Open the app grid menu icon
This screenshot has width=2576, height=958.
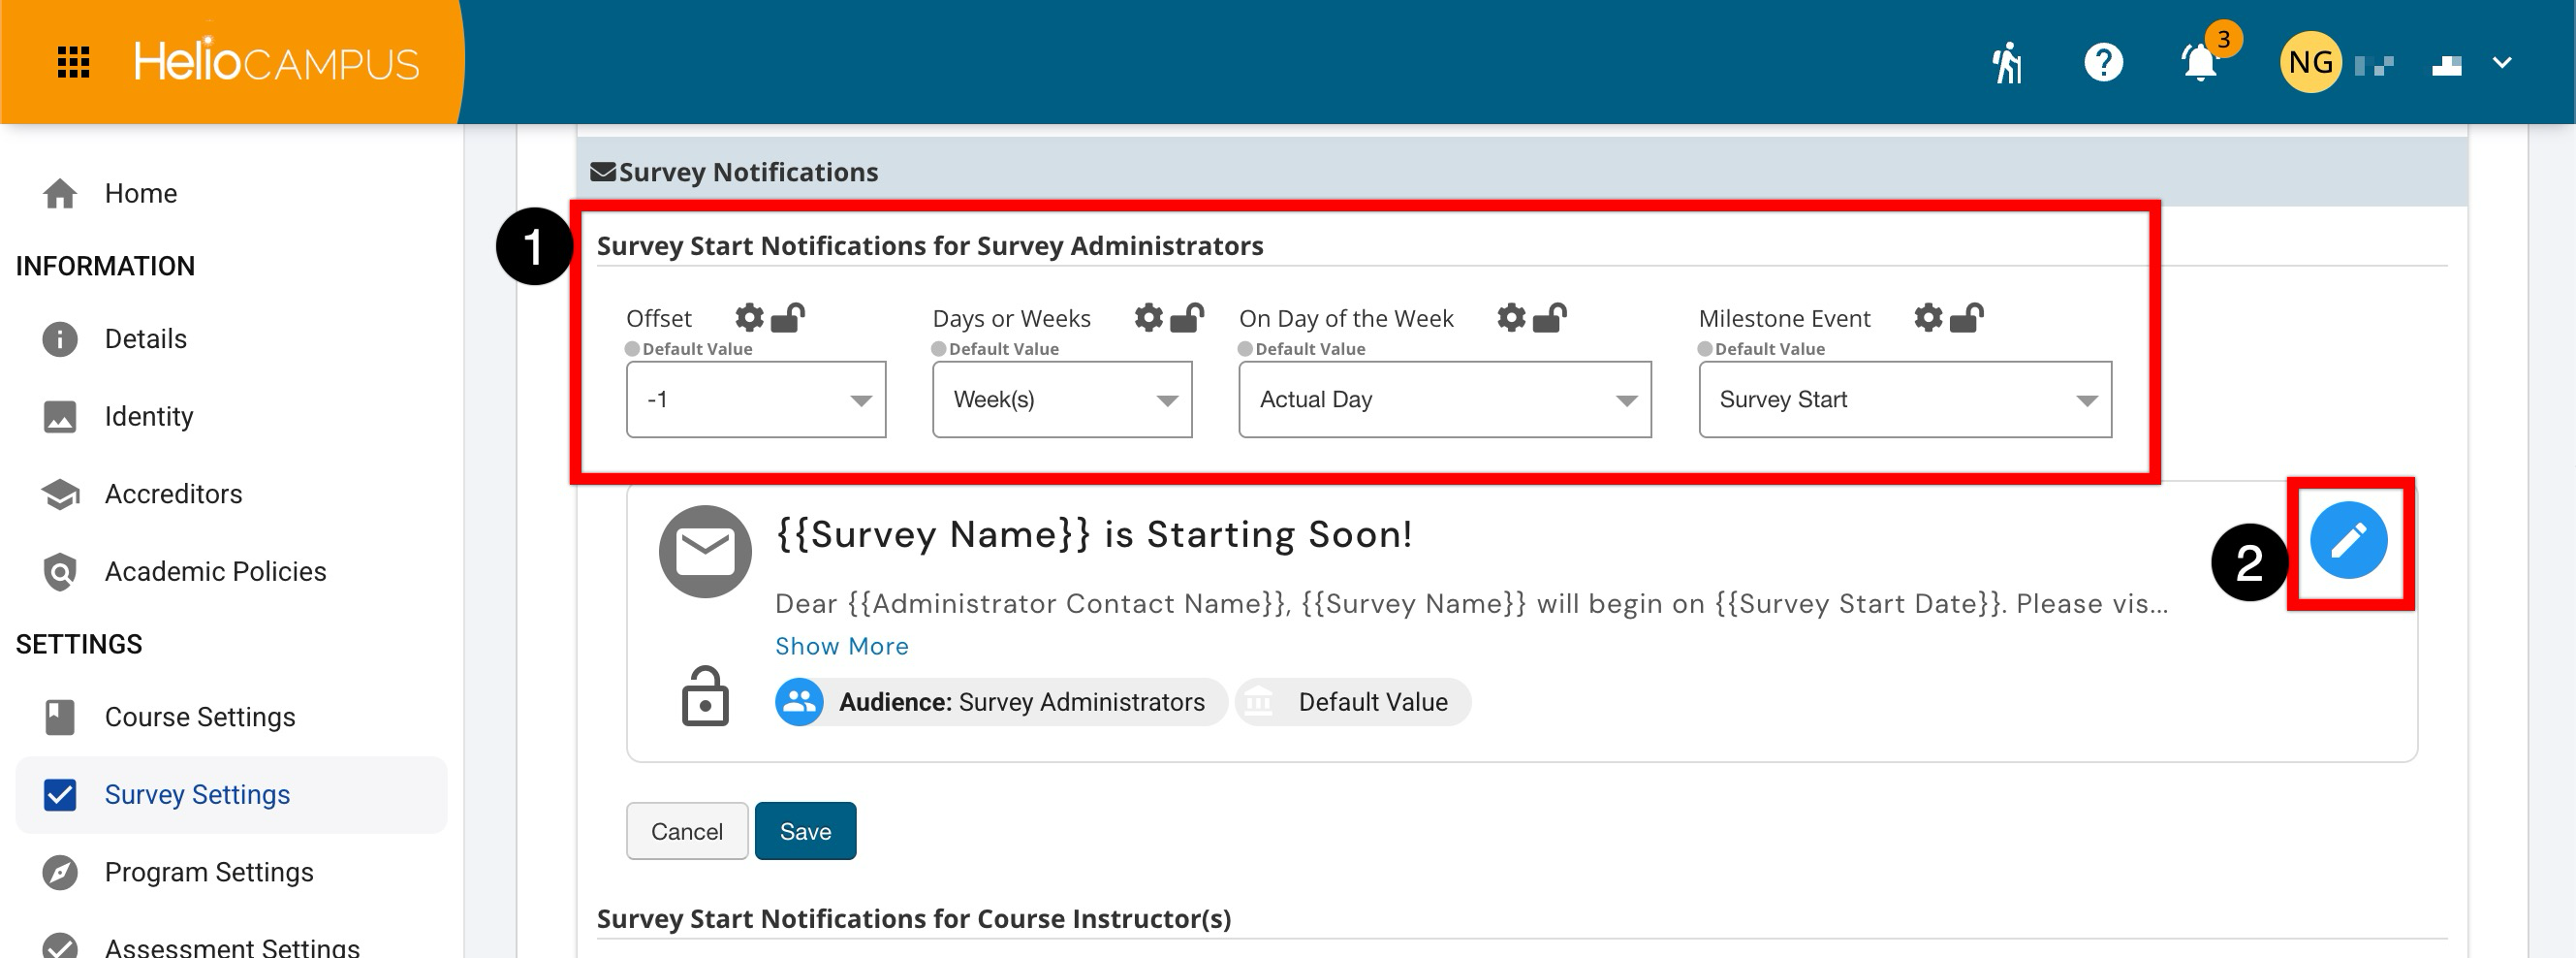click(73, 62)
